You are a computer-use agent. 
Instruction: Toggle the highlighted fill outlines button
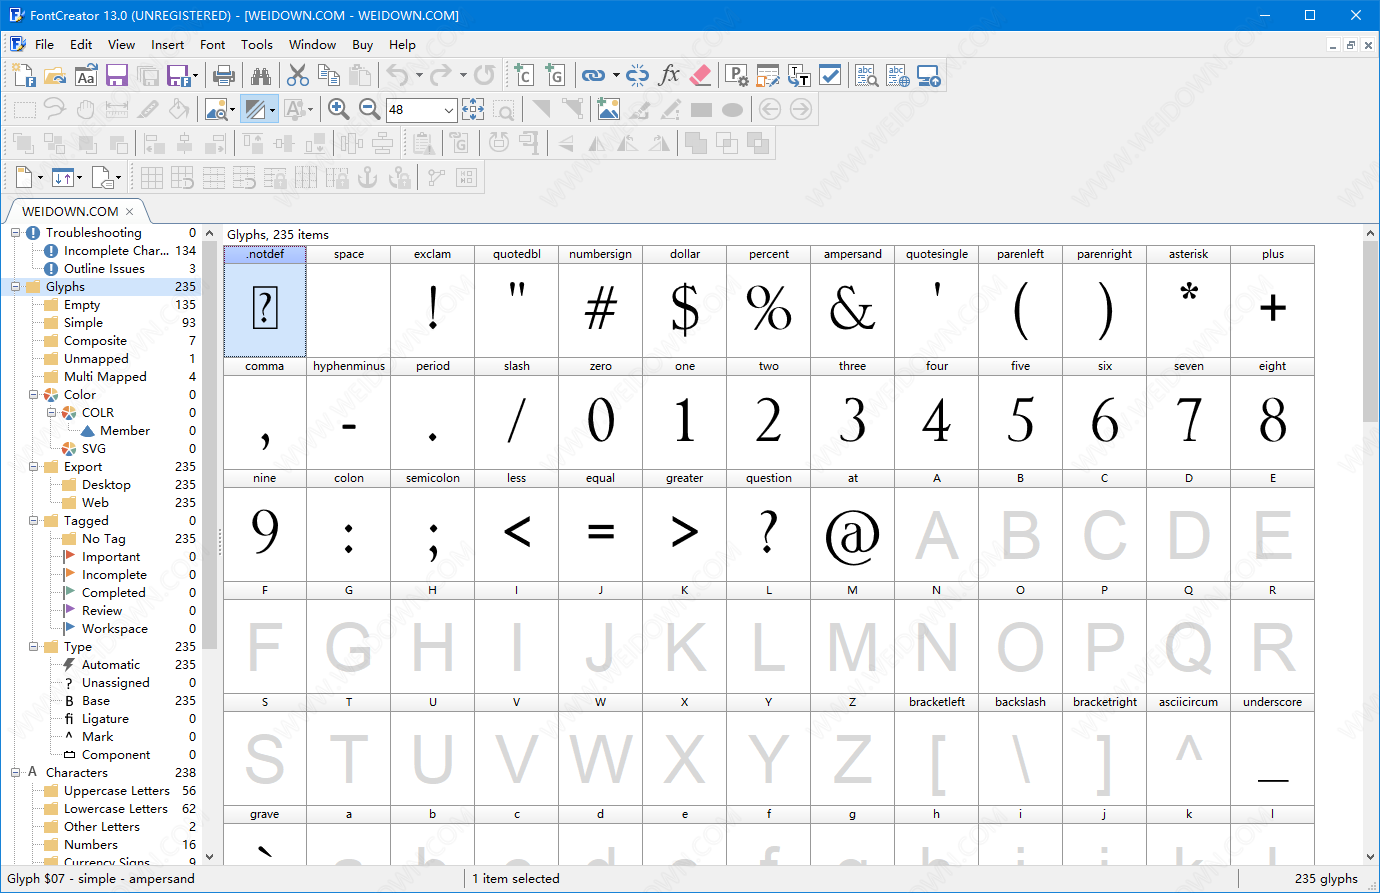(255, 109)
